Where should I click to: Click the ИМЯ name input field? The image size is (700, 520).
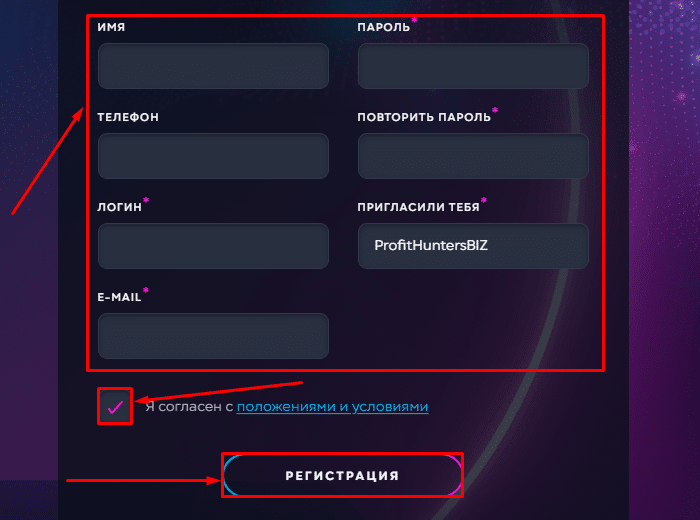coord(213,66)
